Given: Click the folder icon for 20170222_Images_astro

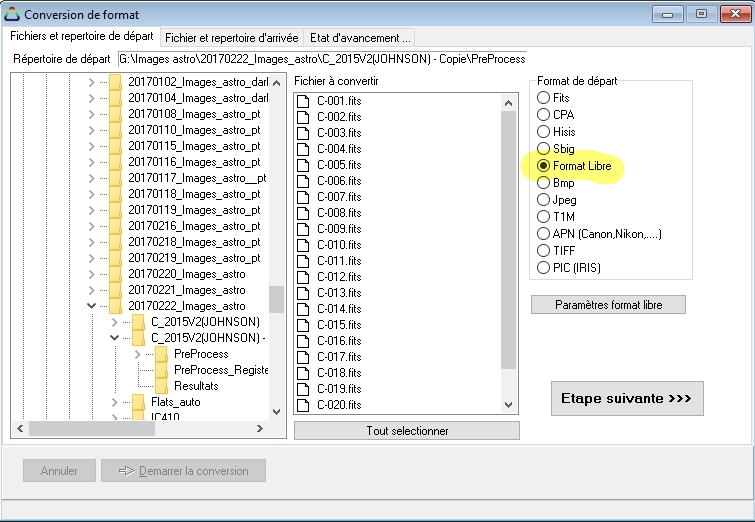Looking at the screenshot, I should click(115, 306).
